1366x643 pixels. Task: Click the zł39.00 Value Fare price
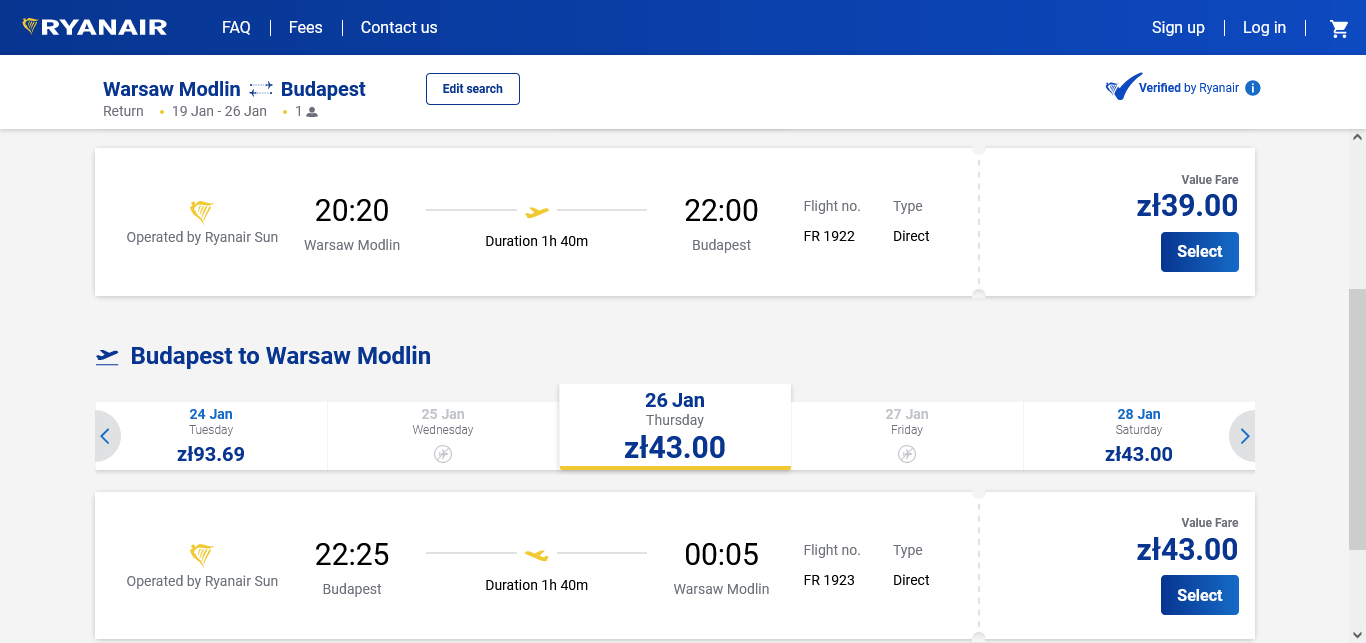[1187, 206]
